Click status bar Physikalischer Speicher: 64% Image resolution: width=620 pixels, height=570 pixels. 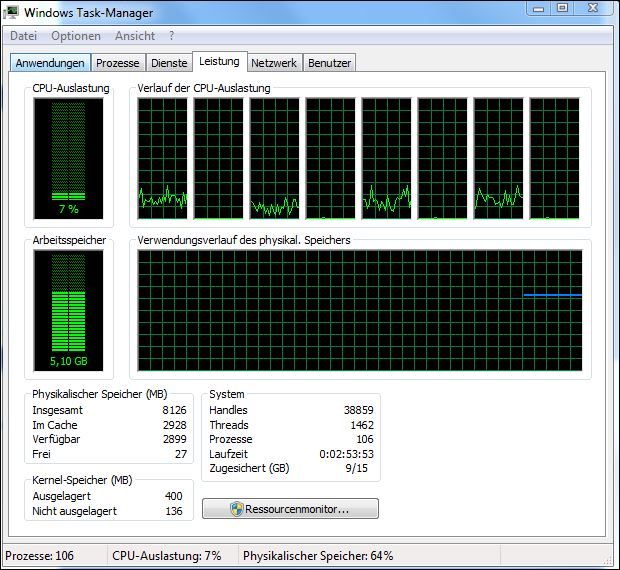click(x=318, y=556)
